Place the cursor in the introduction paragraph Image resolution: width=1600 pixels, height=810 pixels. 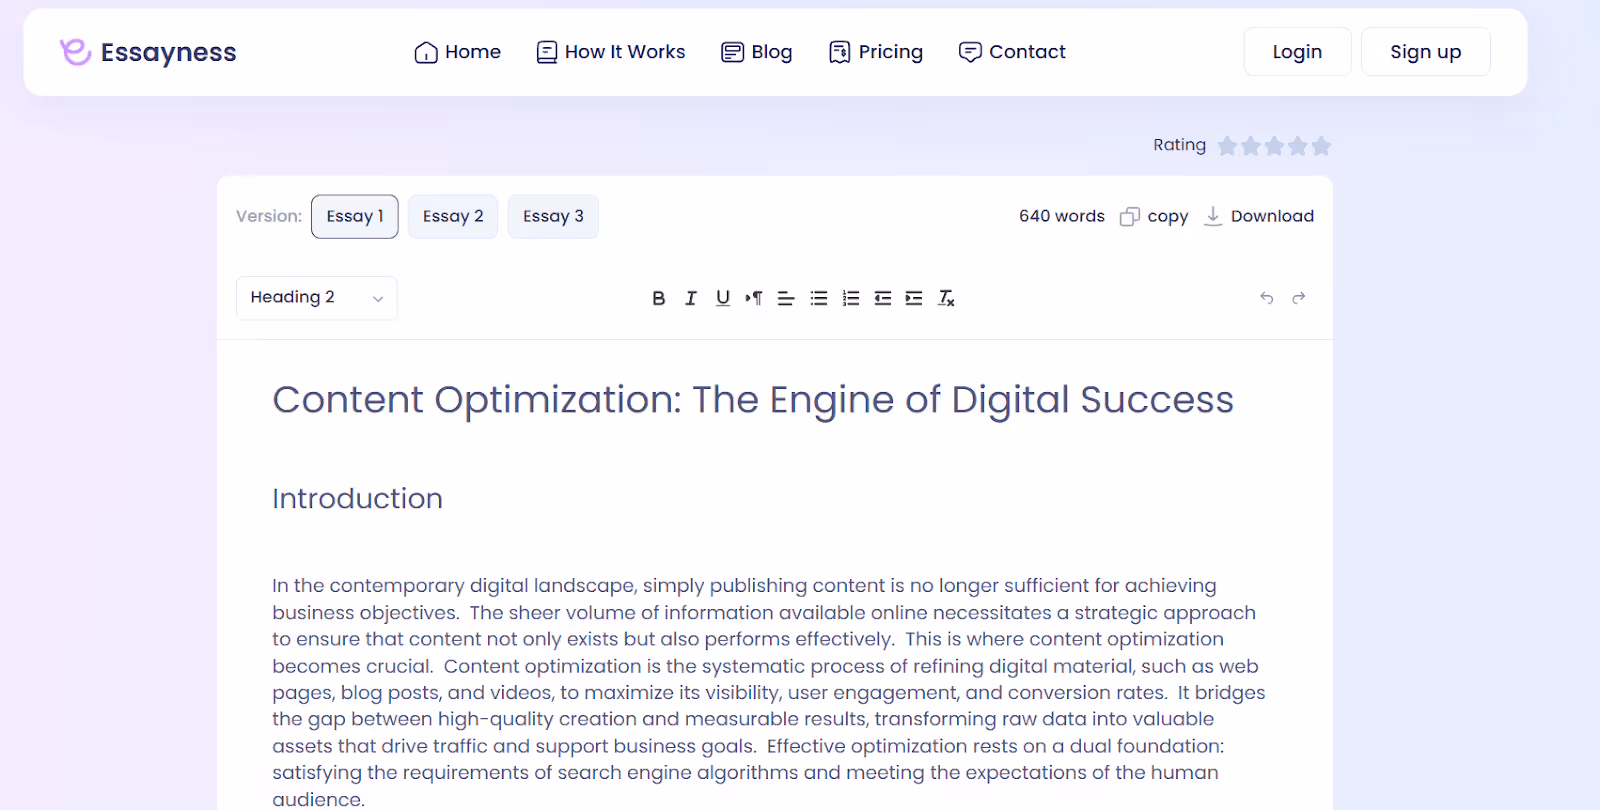tap(768, 692)
